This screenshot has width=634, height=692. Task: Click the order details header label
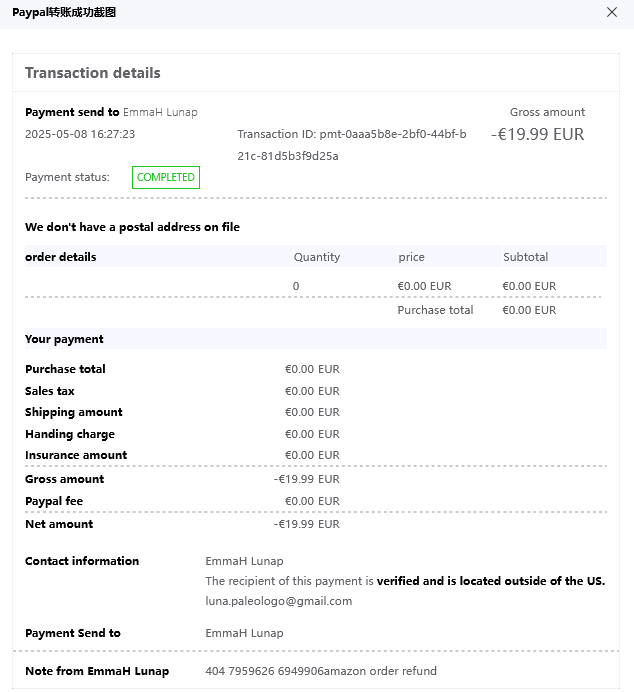tap(61, 257)
